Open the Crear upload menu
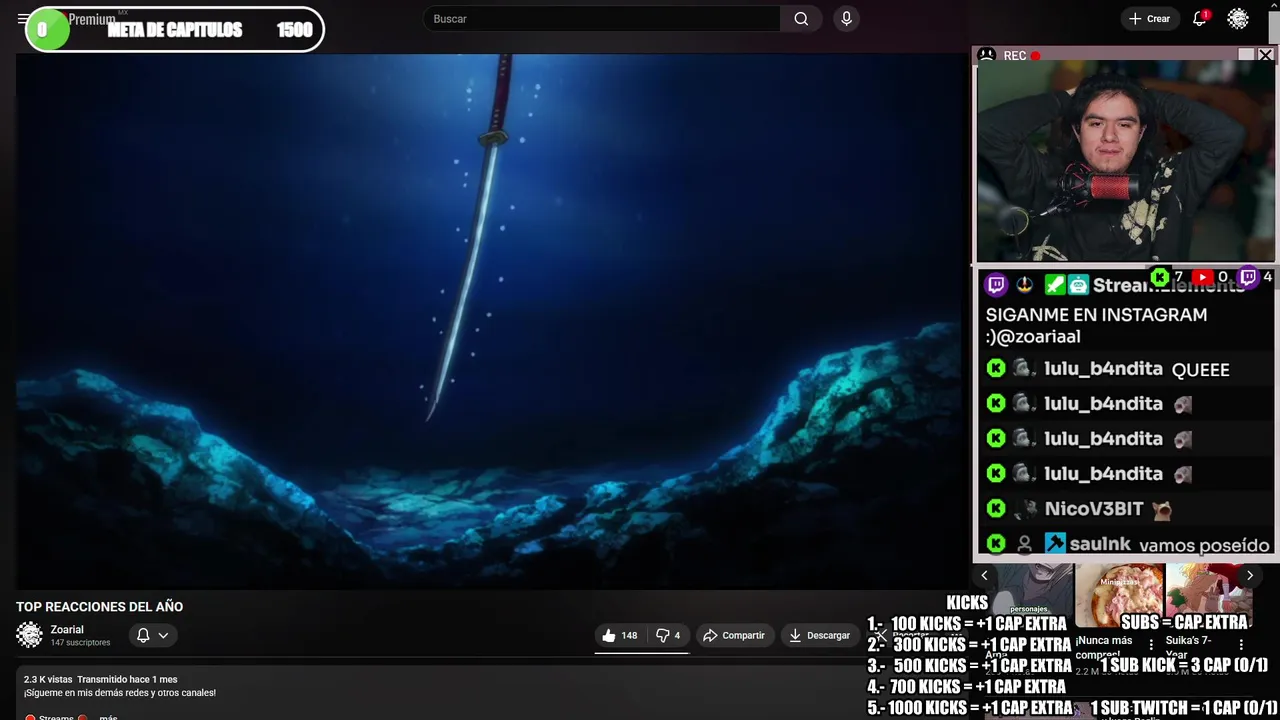 [1149, 19]
